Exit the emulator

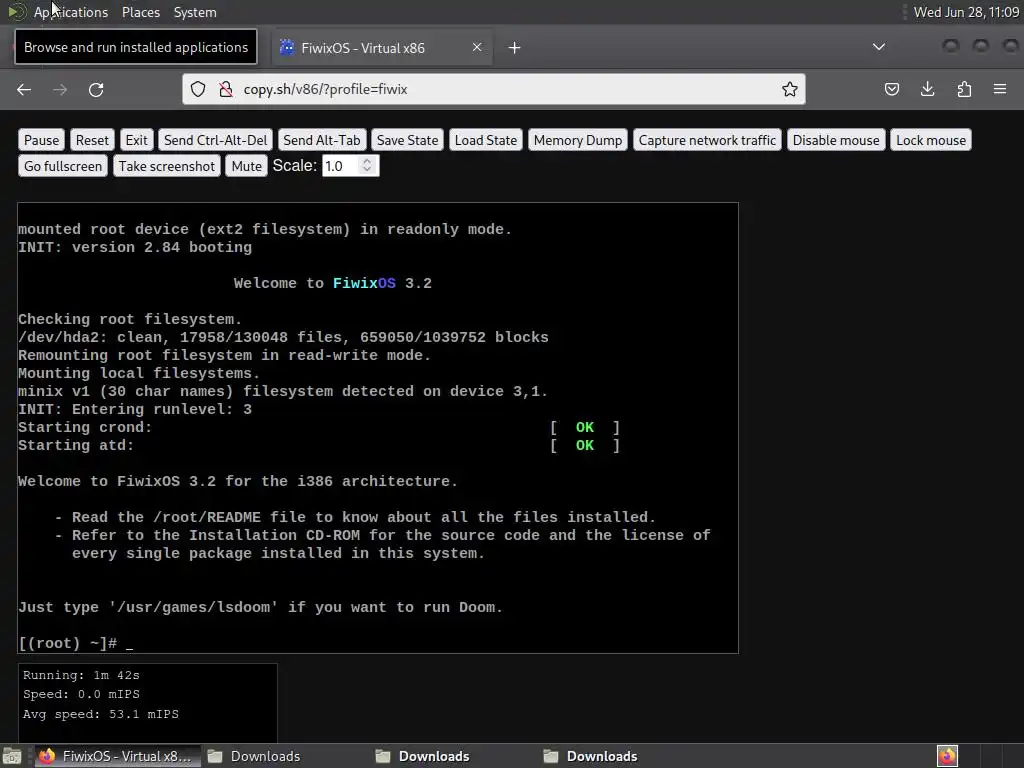136,140
